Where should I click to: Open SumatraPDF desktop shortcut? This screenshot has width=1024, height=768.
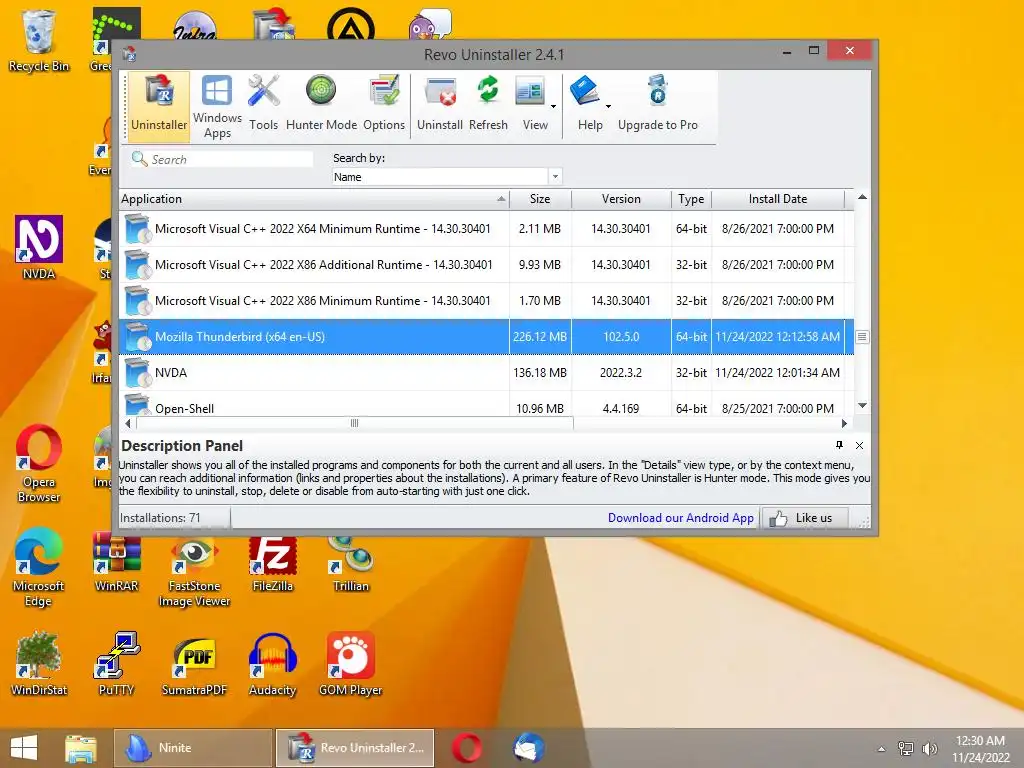click(194, 666)
